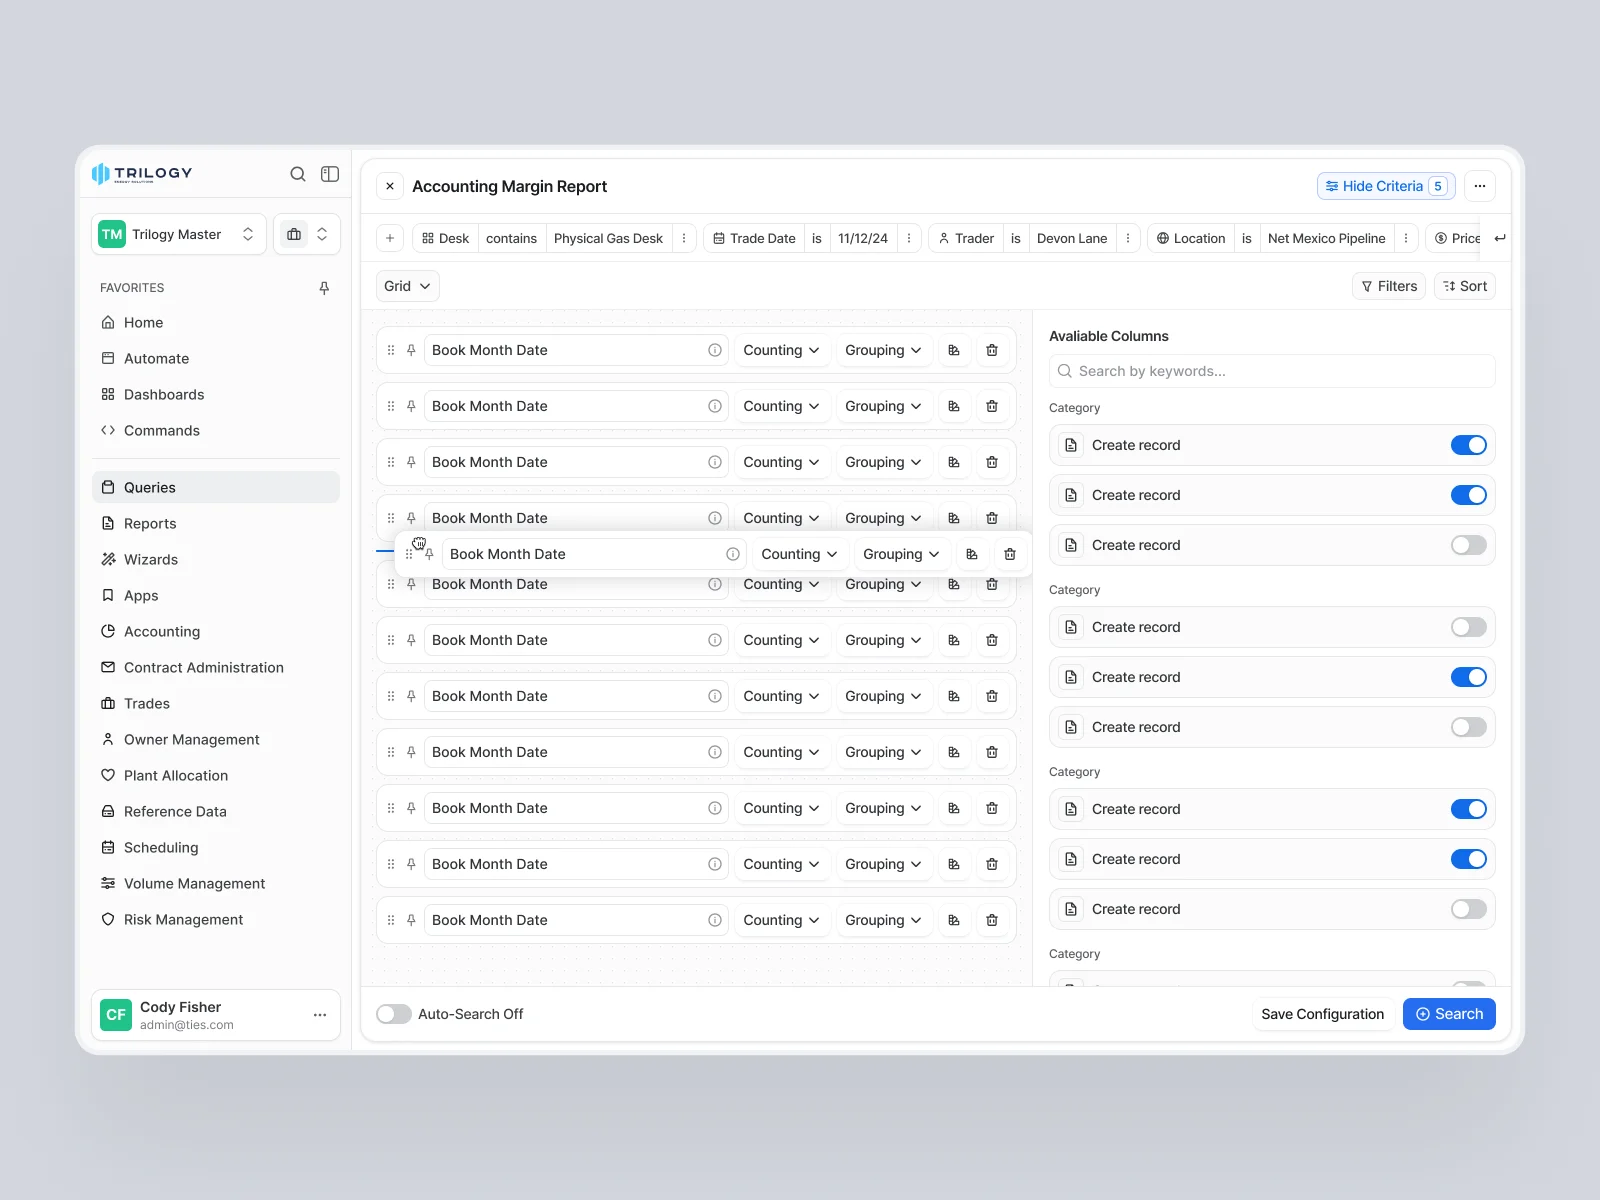Viewport: 1600px width, 1200px height.
Task: Open Grouping dropdown in first row
Action: click(883, 350)
